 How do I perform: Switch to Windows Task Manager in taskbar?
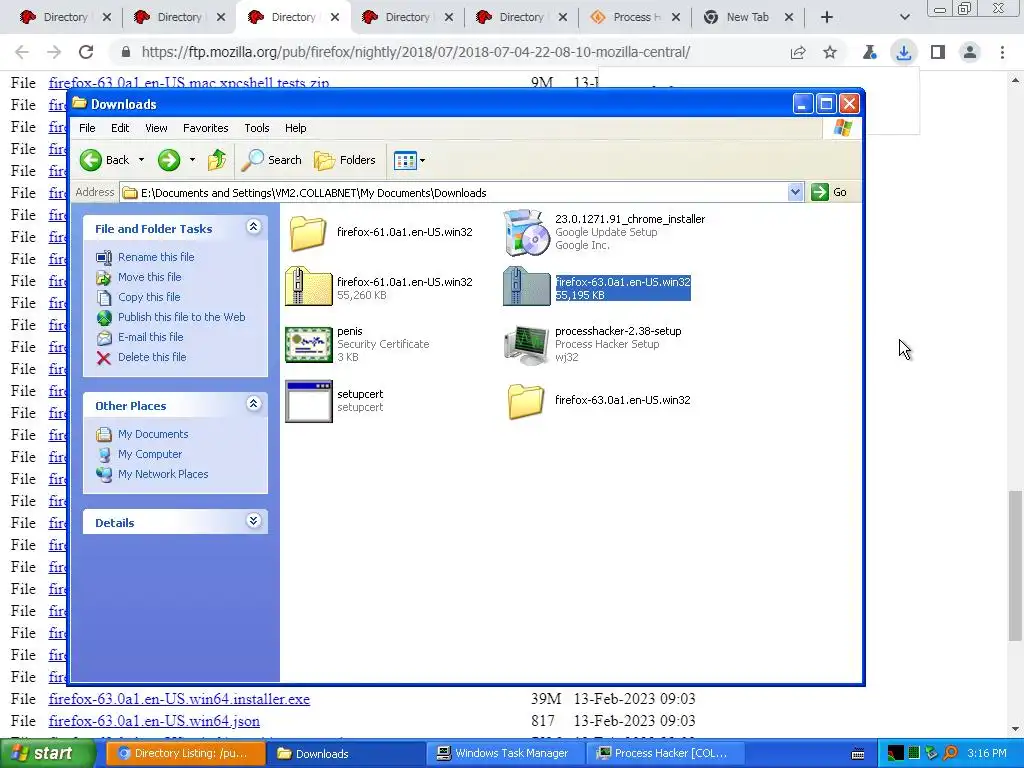[503, 754]
